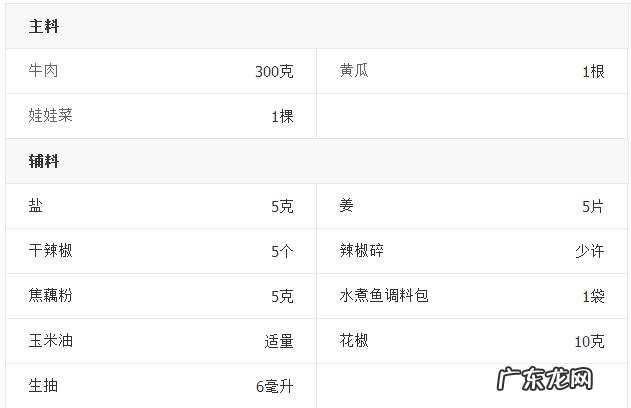Select the 300克 quantity for 牛肉
This screenshot has width=631, height=408.
[274, 72]
